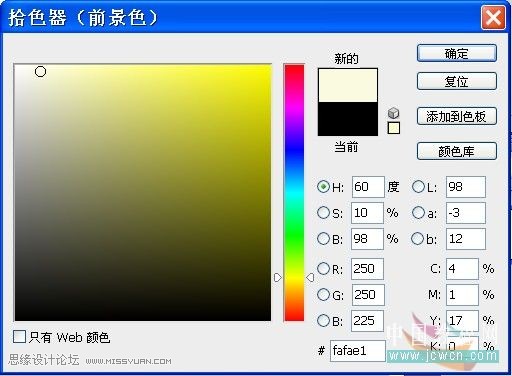Select the B blue radio button beside 225
This screenshot has width=512, height=376.
[x=323, y=321]
